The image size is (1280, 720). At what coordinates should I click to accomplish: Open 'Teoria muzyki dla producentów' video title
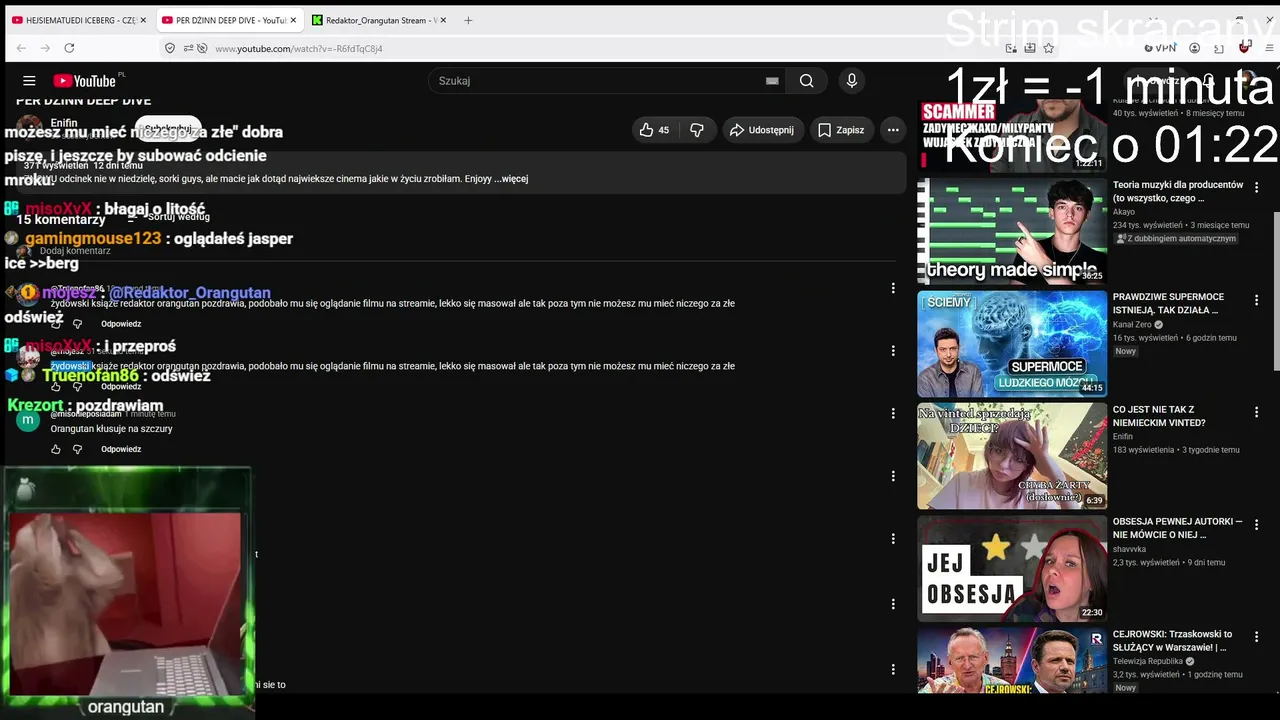tap(1178, 192)
